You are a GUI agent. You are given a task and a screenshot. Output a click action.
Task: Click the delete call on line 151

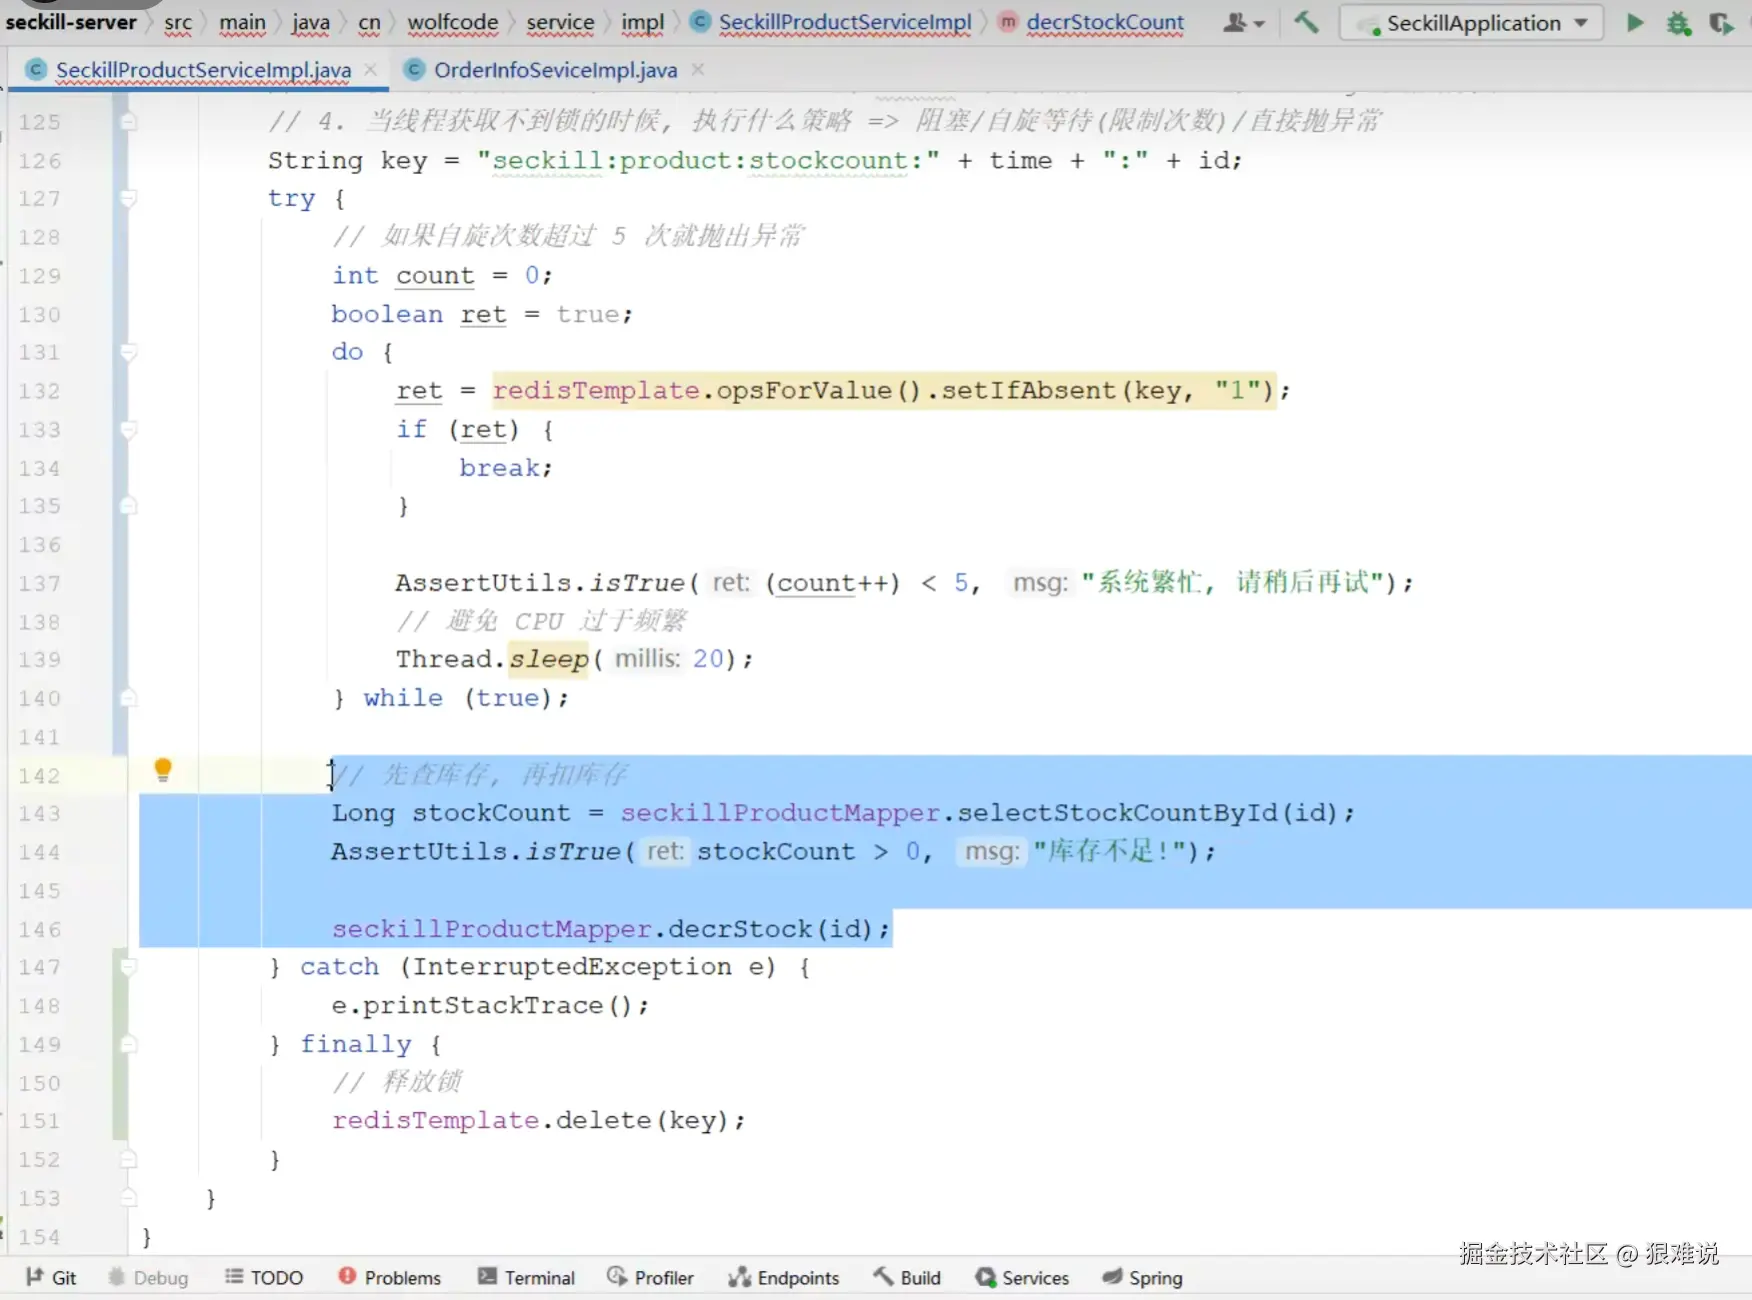[x=603, y=1121]
